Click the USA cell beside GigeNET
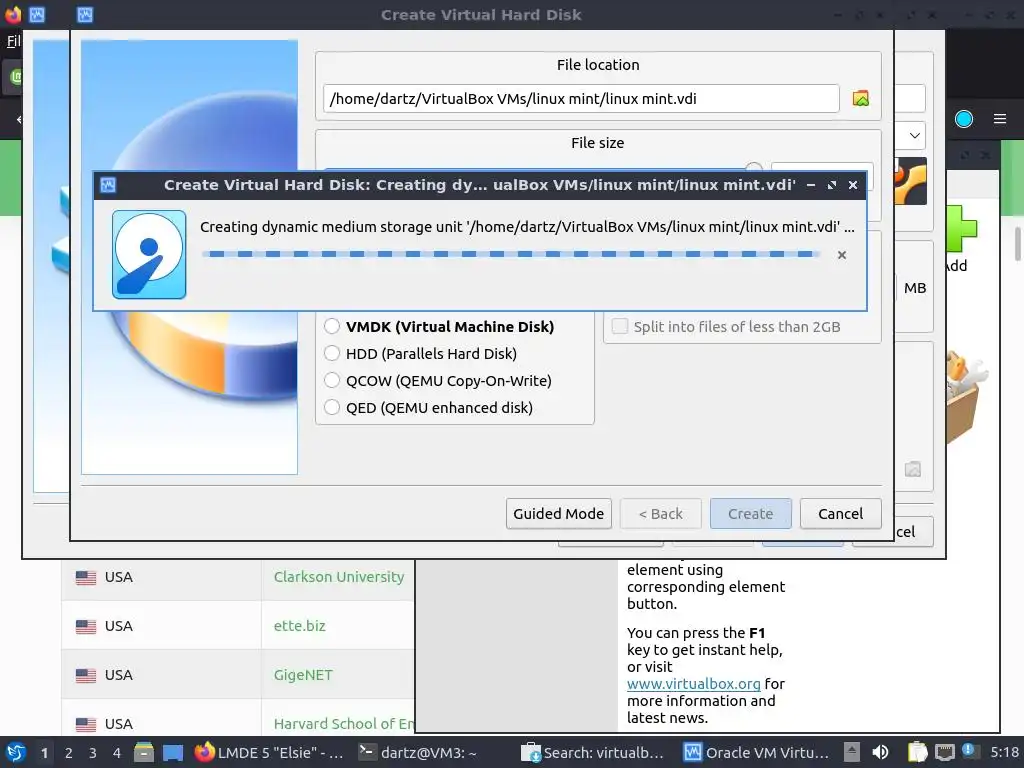 161,675
